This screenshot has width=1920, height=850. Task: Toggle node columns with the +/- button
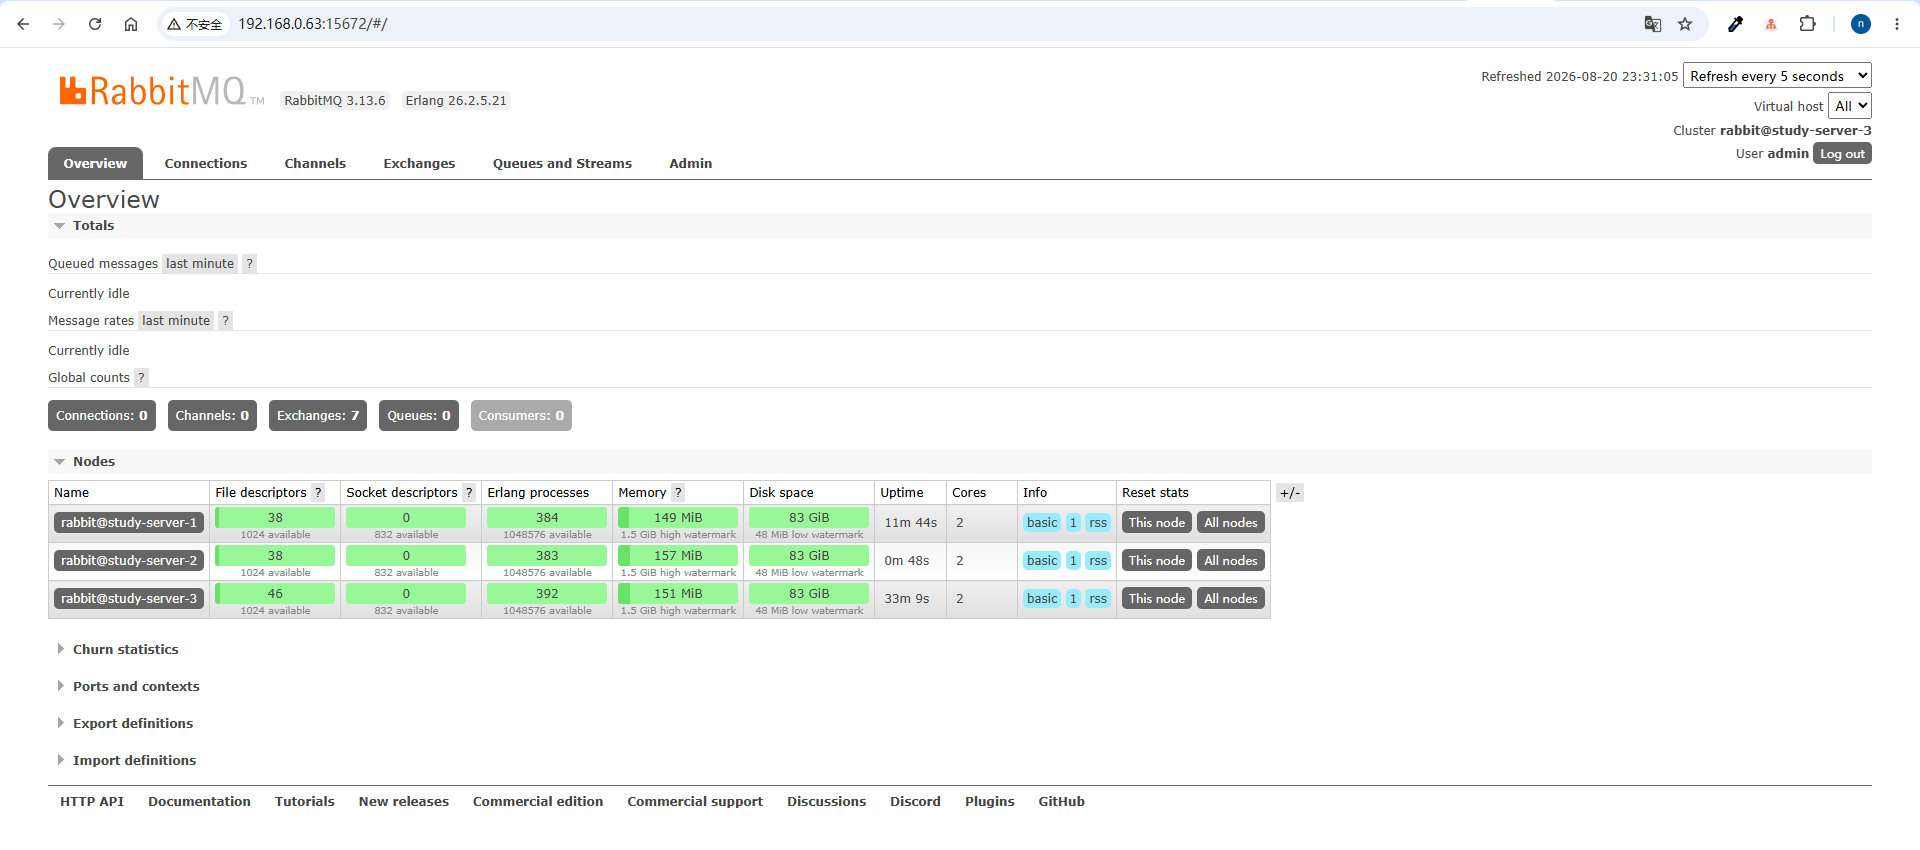[1290, 493]
